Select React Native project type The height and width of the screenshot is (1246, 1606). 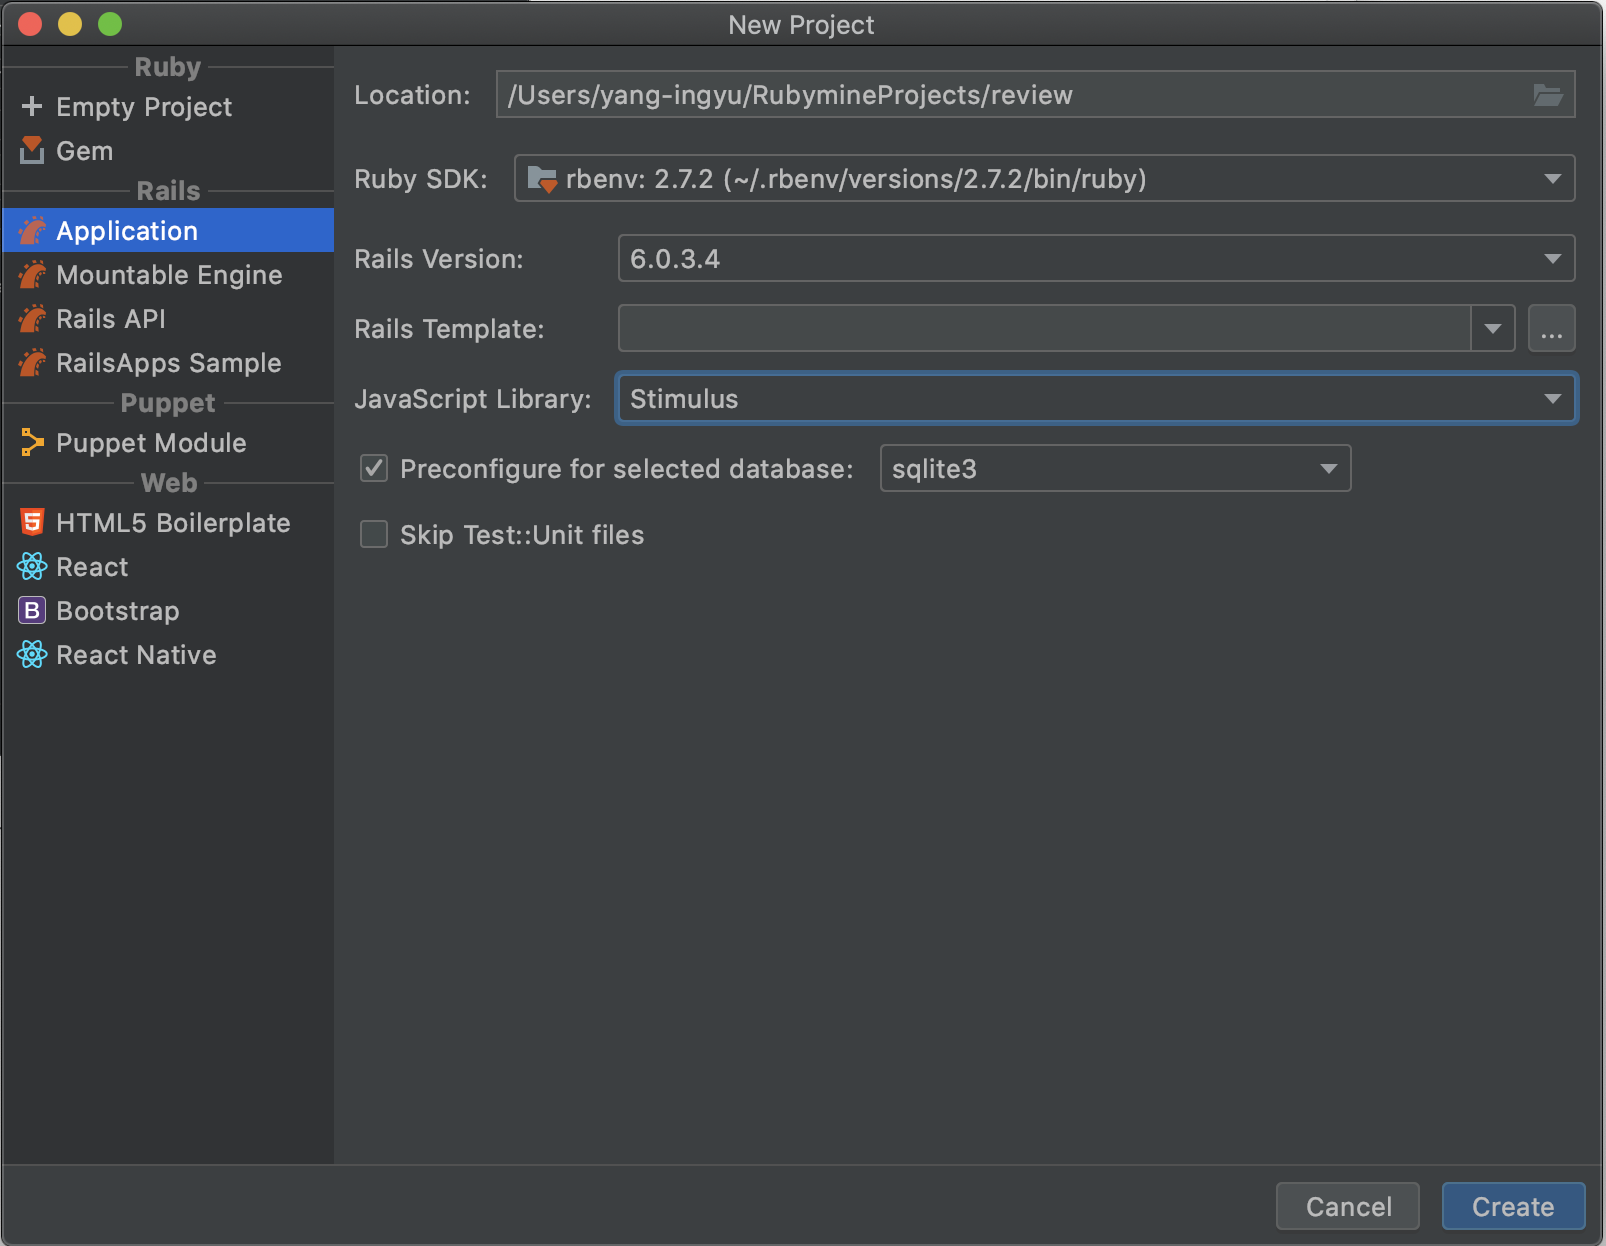click(x=168, y=654)
